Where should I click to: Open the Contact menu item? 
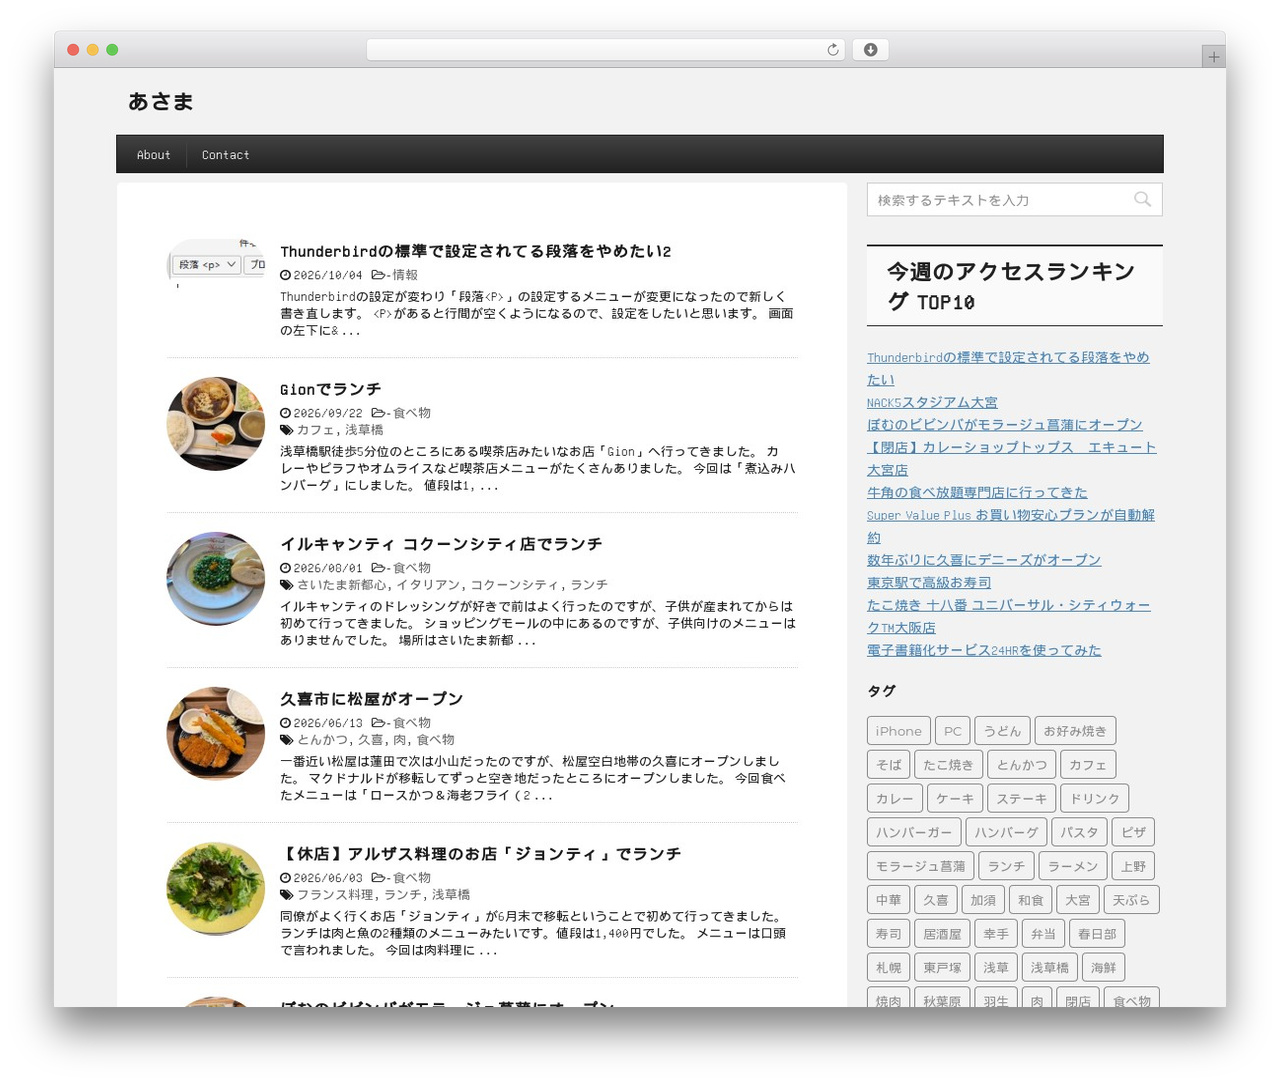click(x=225, y=155)
